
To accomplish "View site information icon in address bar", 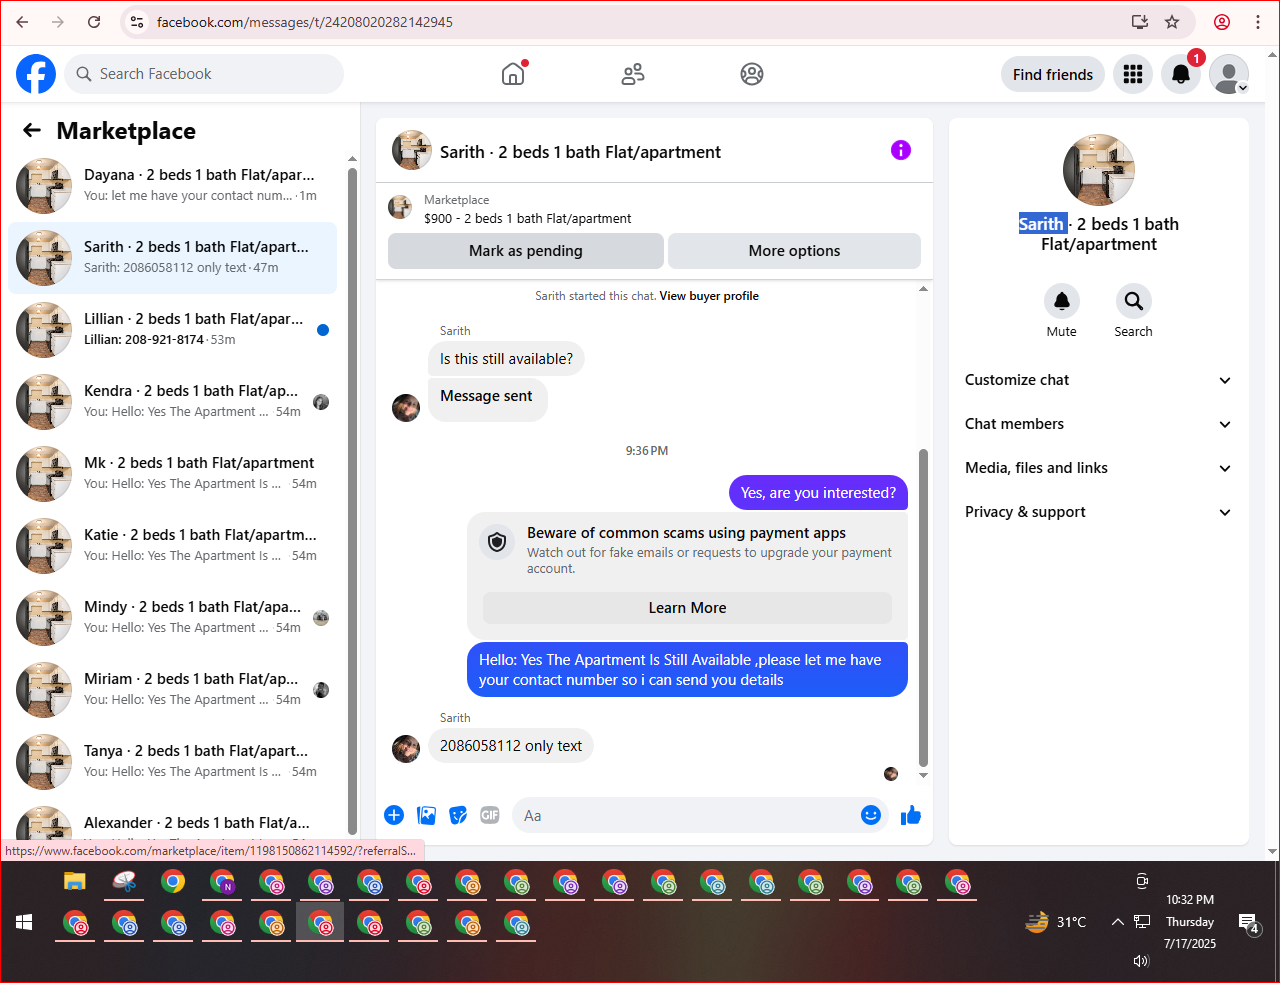I will point(137,22).
